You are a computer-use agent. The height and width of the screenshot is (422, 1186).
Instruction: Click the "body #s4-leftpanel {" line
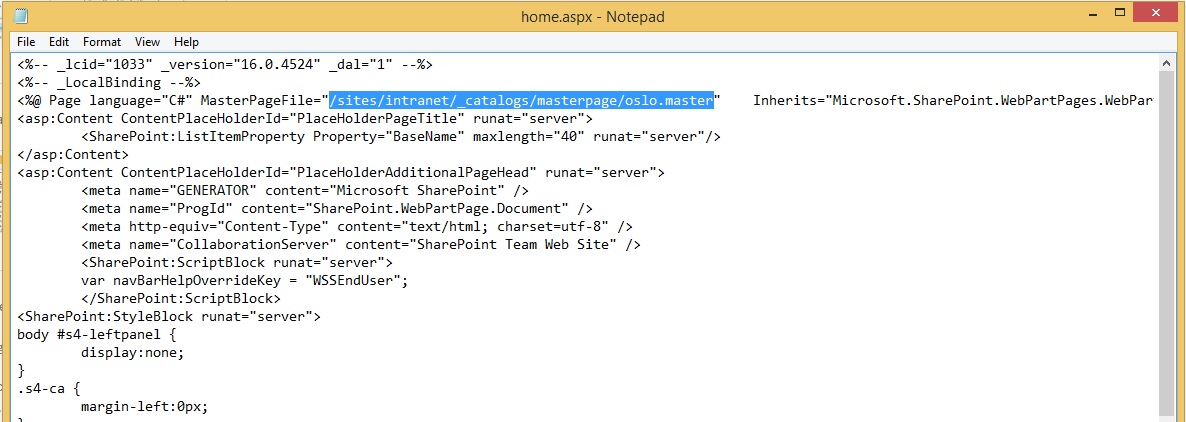point(97,335)
